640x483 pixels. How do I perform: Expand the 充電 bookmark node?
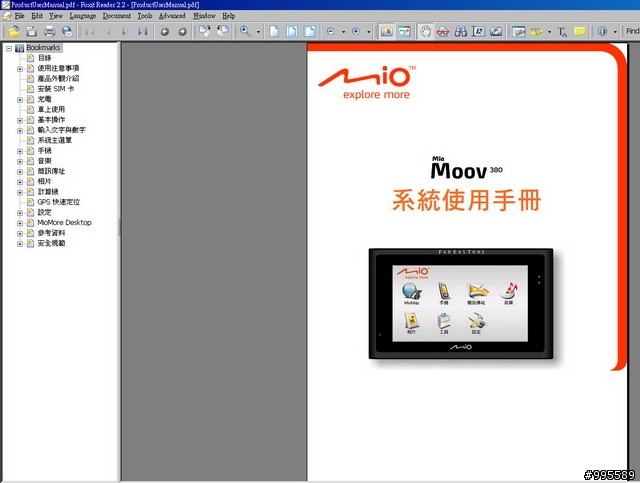coord(20,100)
